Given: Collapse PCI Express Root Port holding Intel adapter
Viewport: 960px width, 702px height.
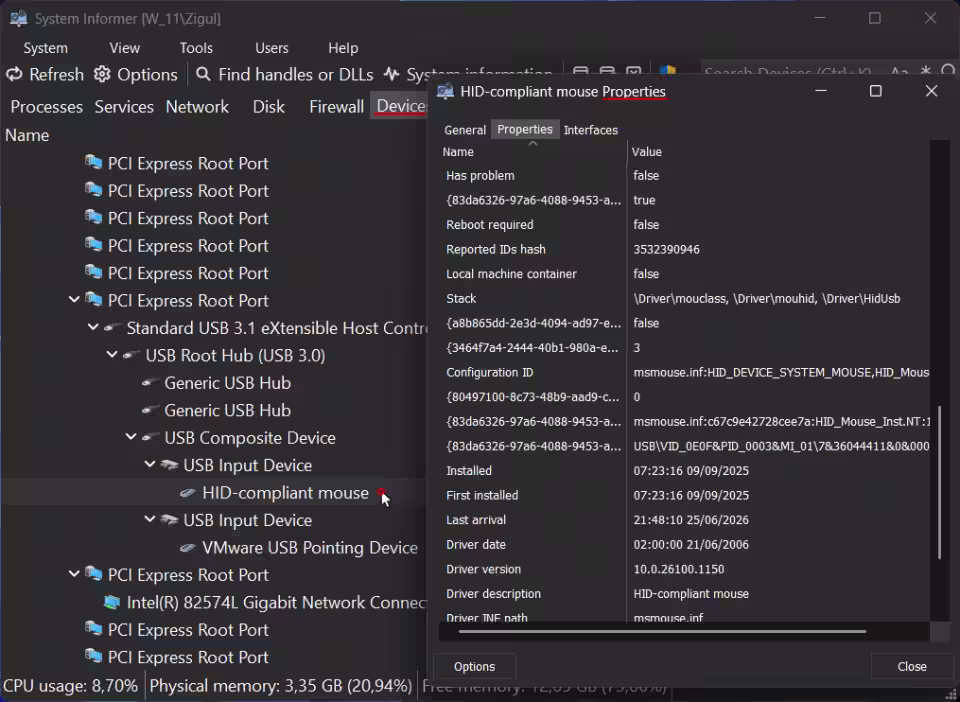Looking at the screenshot, I should 74,575.
